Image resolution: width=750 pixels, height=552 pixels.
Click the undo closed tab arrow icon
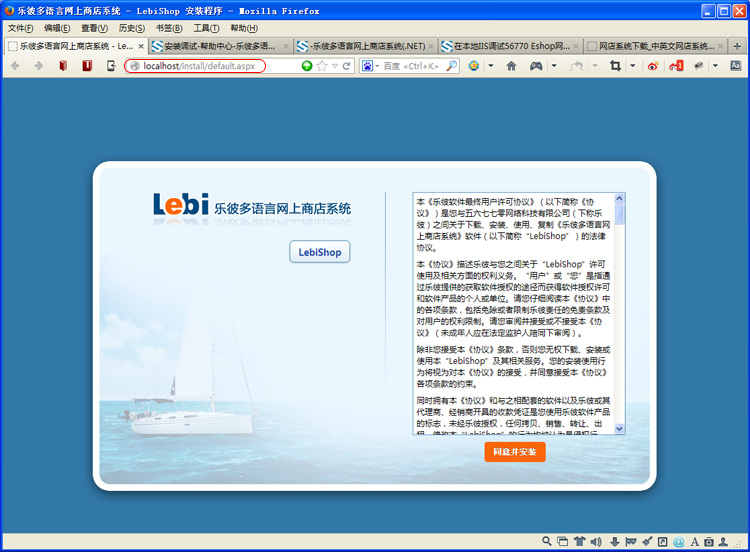[576, 66]
